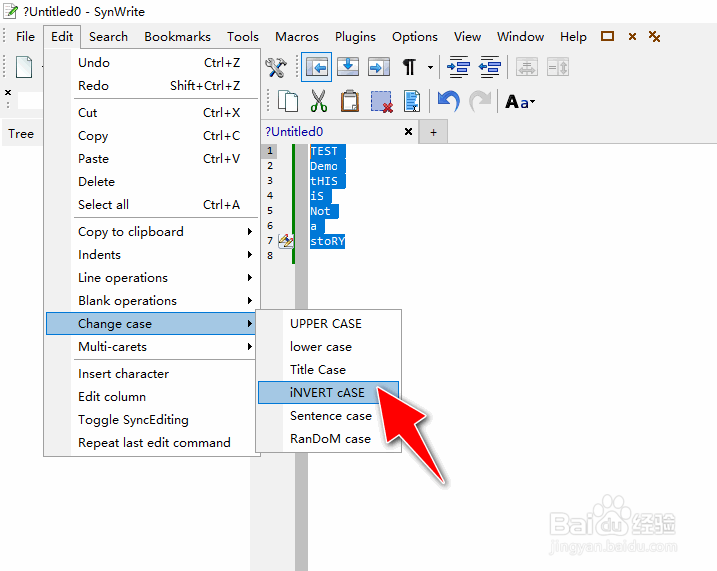Viewport: 717px width, 571px height.
Task: Expand the Multi-carets submenu
Action: [x=152, y=347]
